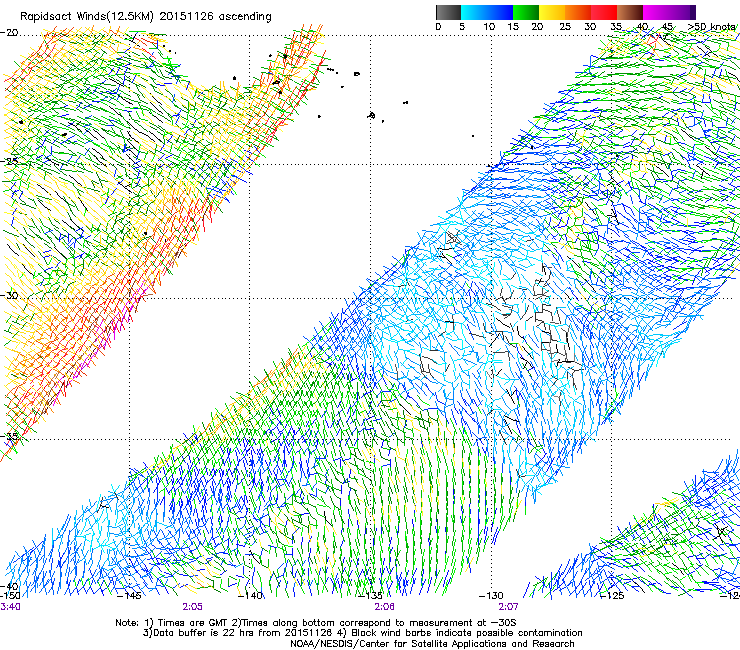Click the purple 2:07 pass time label
The width and height of the screenshot is (740, 650).
click(x=508, y=607)
